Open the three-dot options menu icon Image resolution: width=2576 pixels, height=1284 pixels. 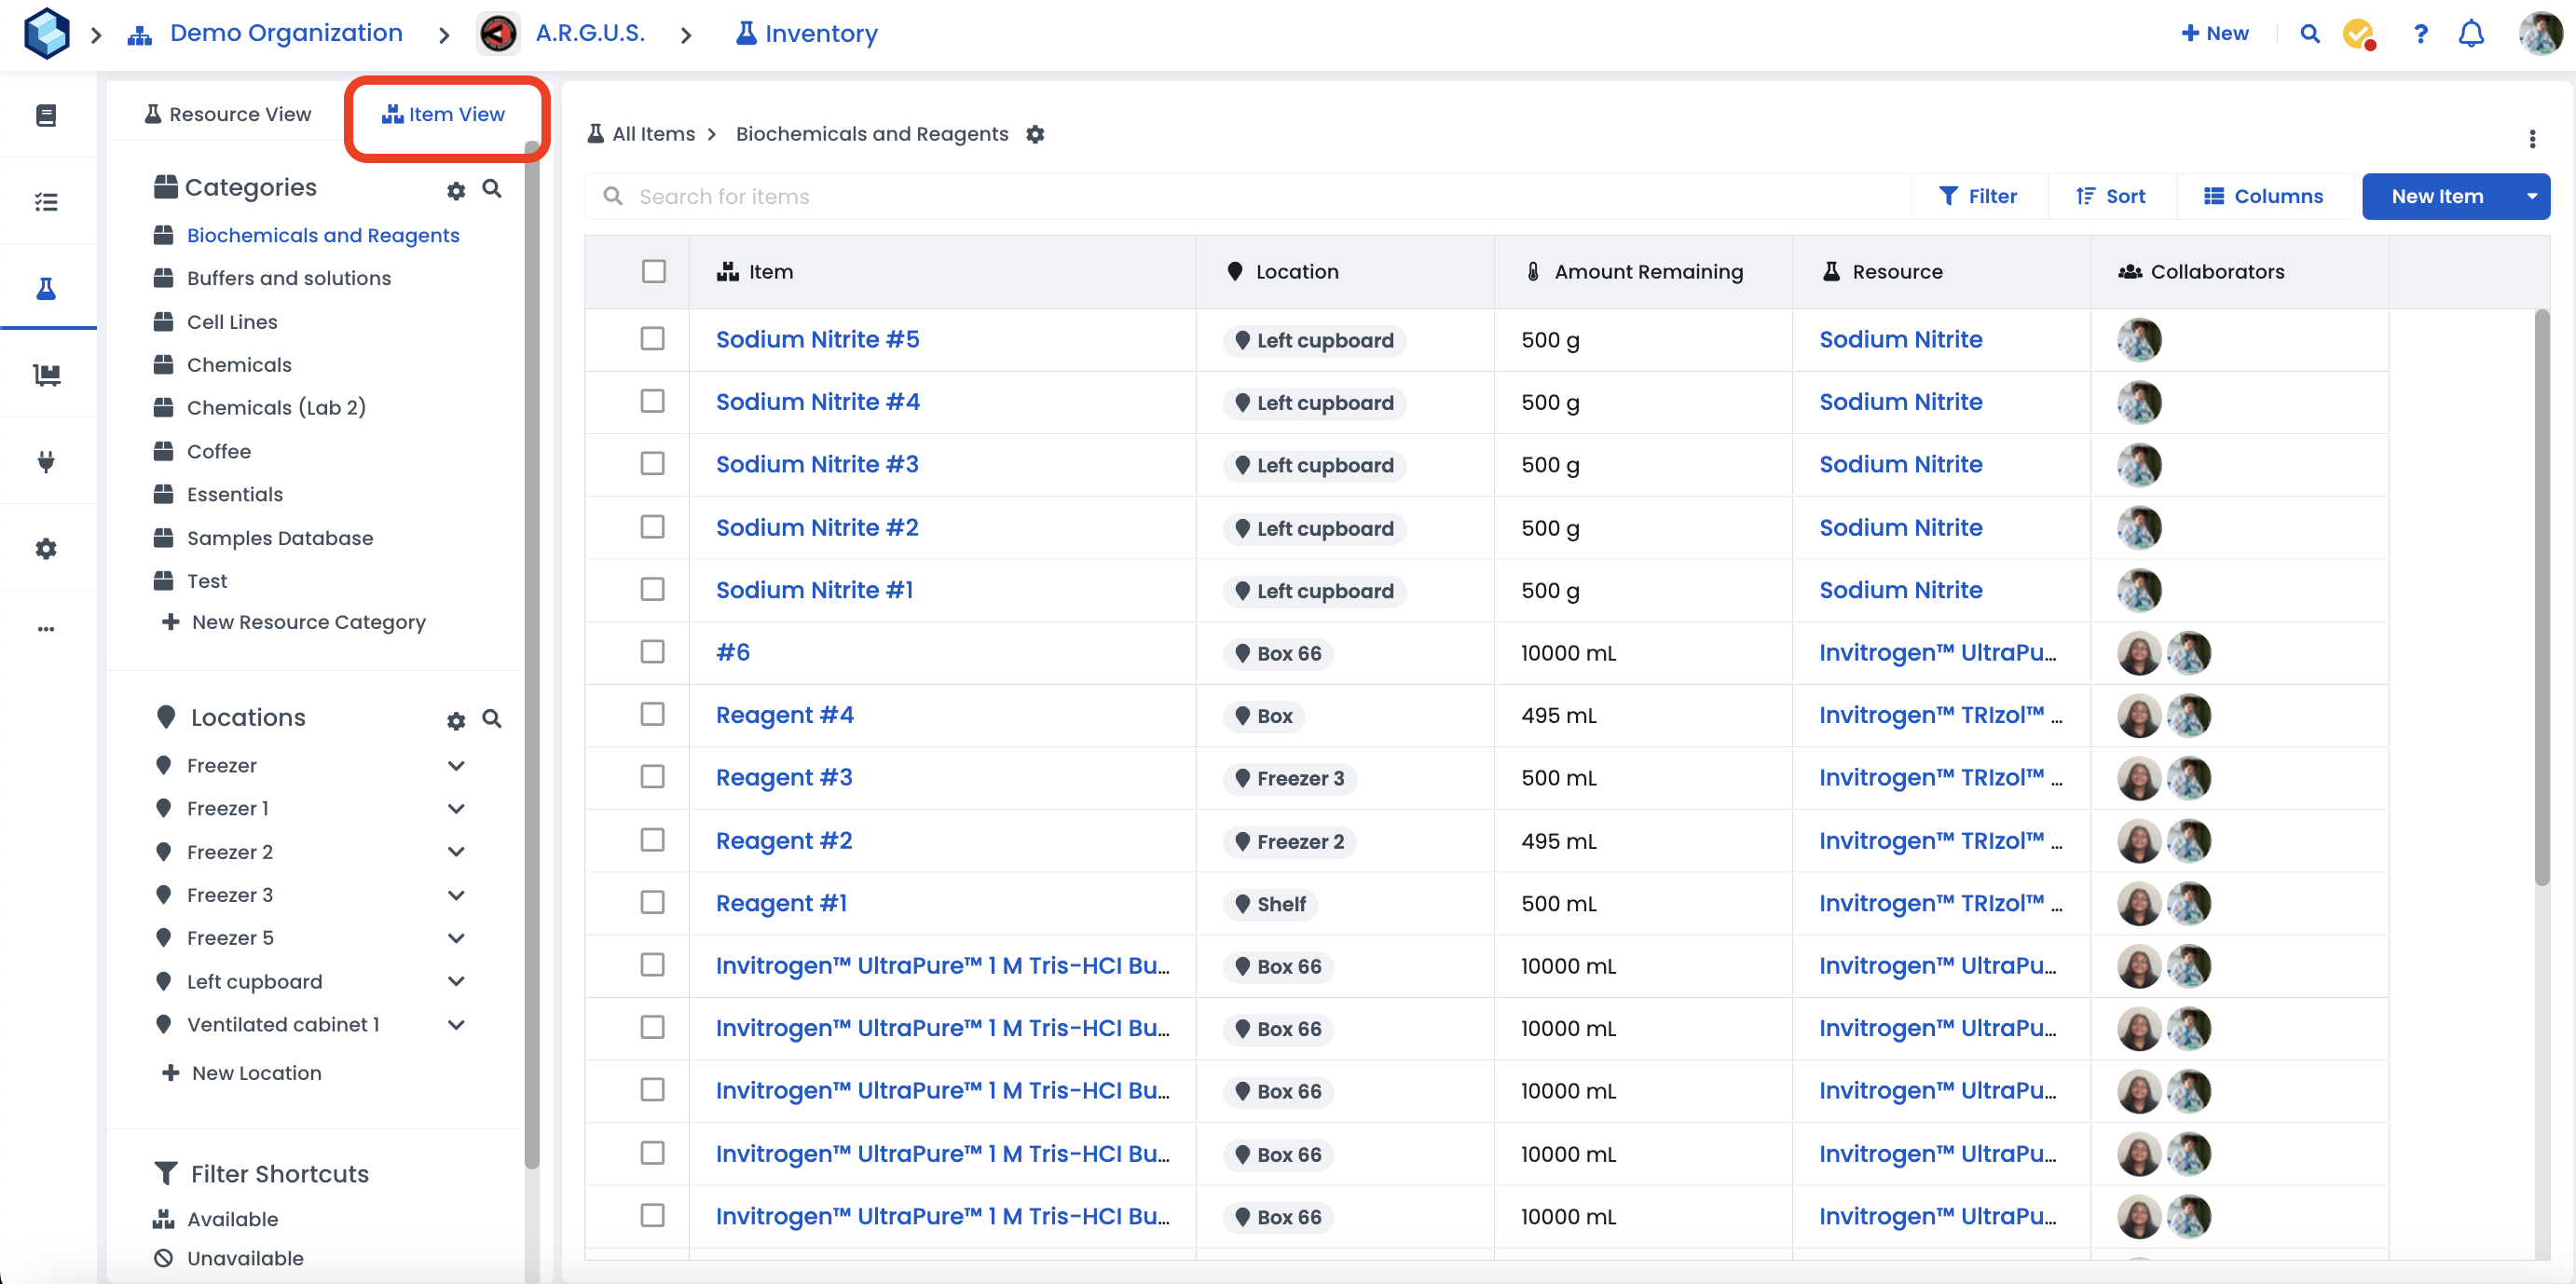click(2532, 138)
